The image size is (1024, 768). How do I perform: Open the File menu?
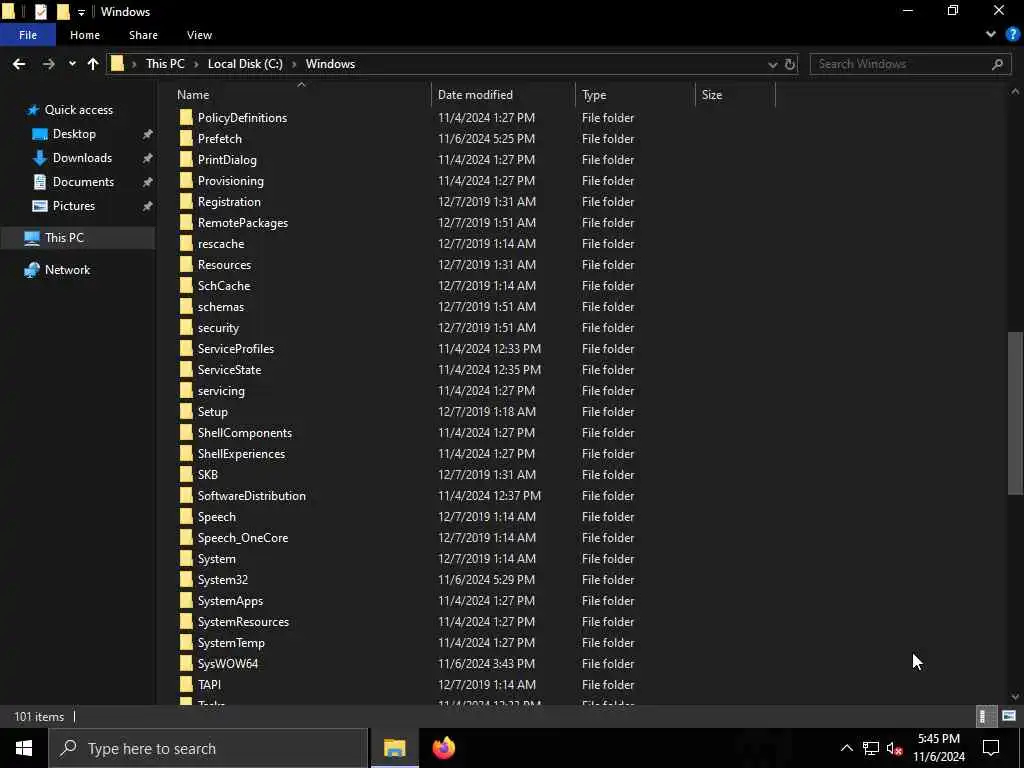(x=27, y=35)
